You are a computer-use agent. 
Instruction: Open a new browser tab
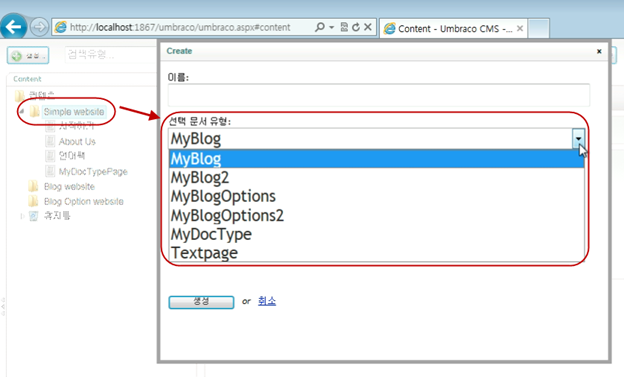tap(539, 28)
